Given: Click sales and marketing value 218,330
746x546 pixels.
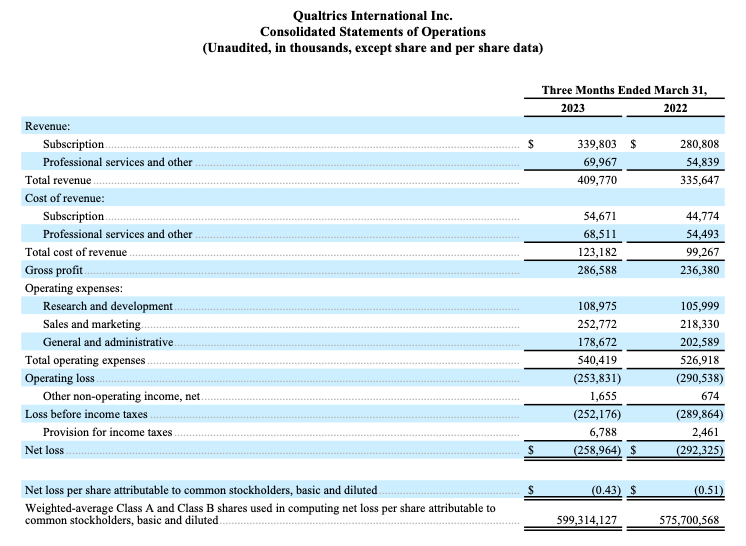Looking at the screenshot, I should click(x=699, y=324).
